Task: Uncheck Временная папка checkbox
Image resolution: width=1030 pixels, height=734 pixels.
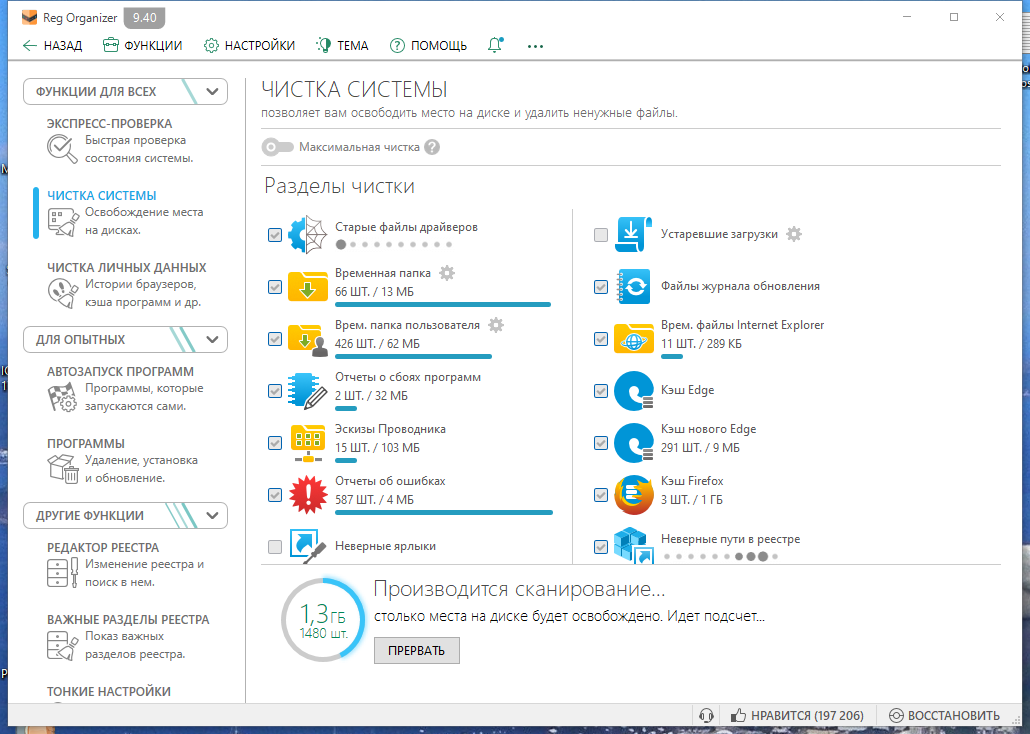Action: tap(275, 287)
